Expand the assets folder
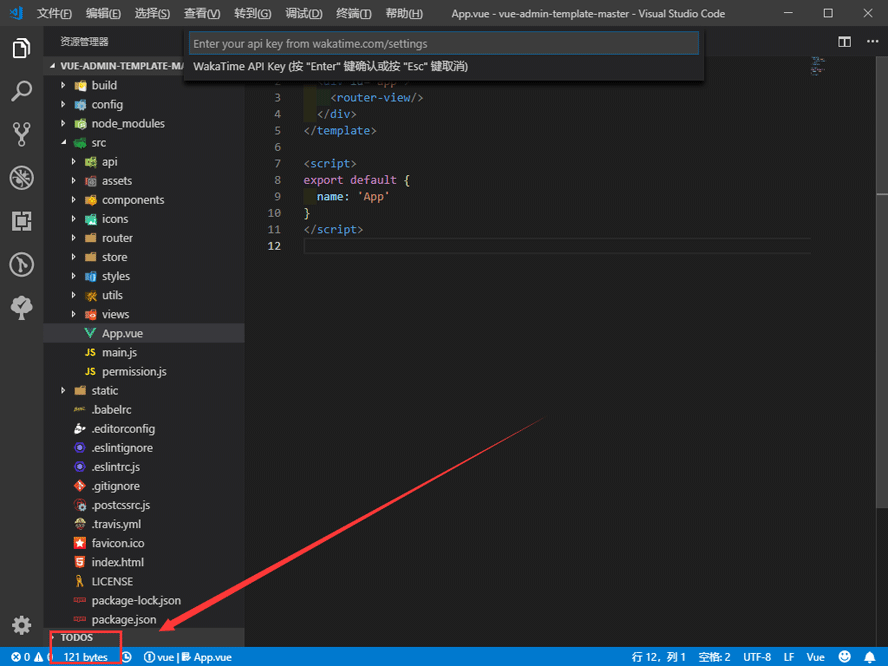The width and height of the screenshot is (888, 666). 144,181
